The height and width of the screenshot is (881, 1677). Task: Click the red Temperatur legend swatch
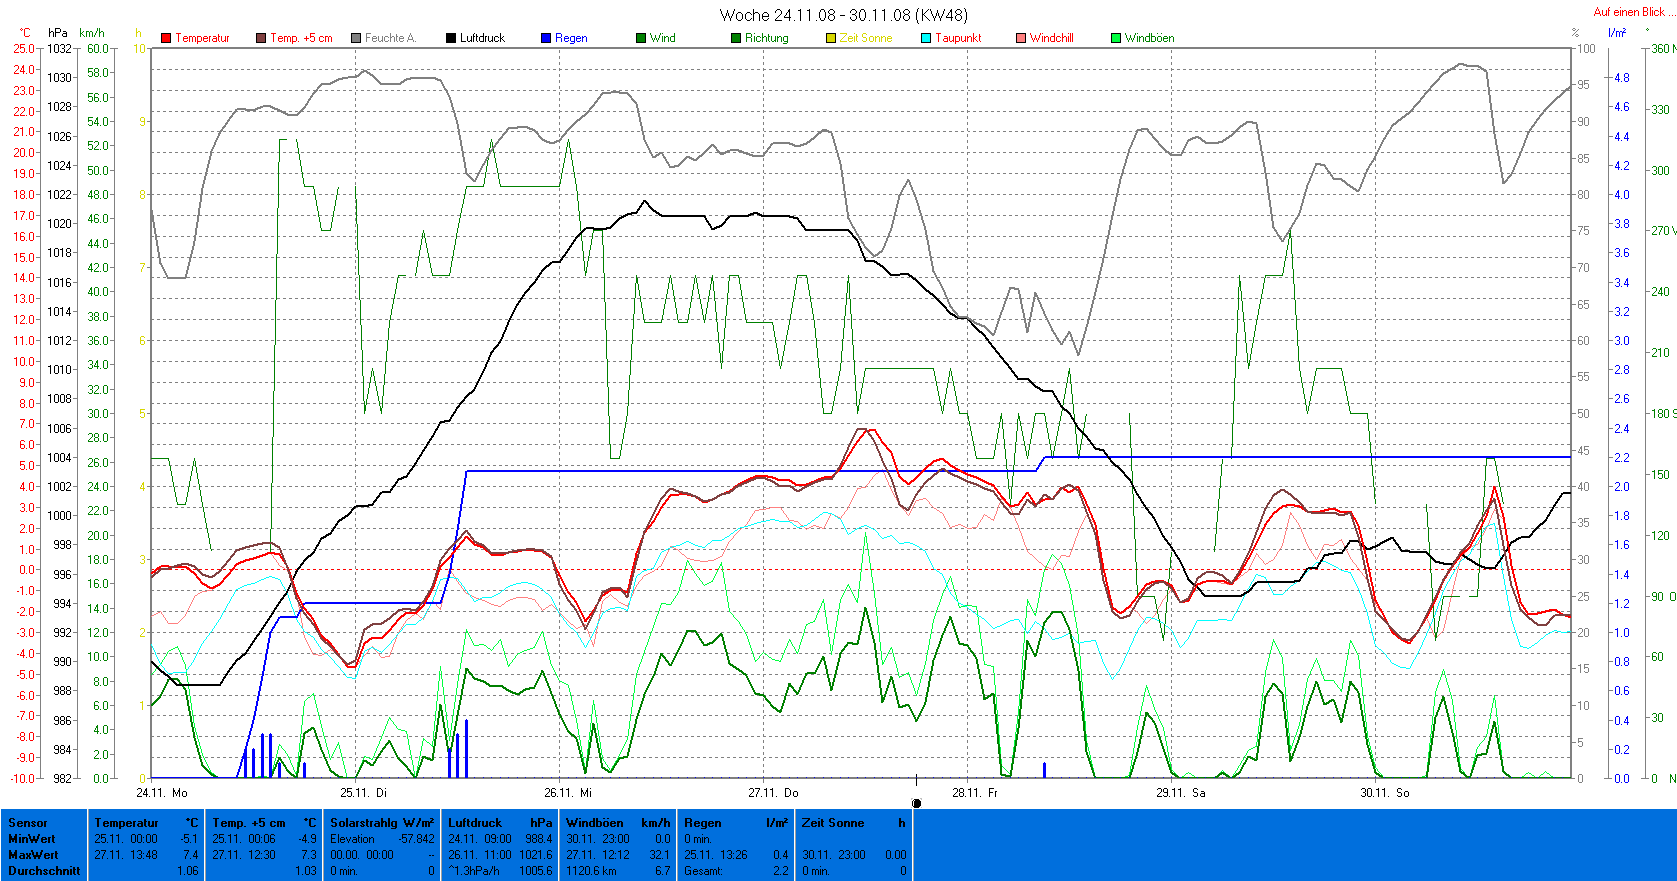[x=166, y=38]
